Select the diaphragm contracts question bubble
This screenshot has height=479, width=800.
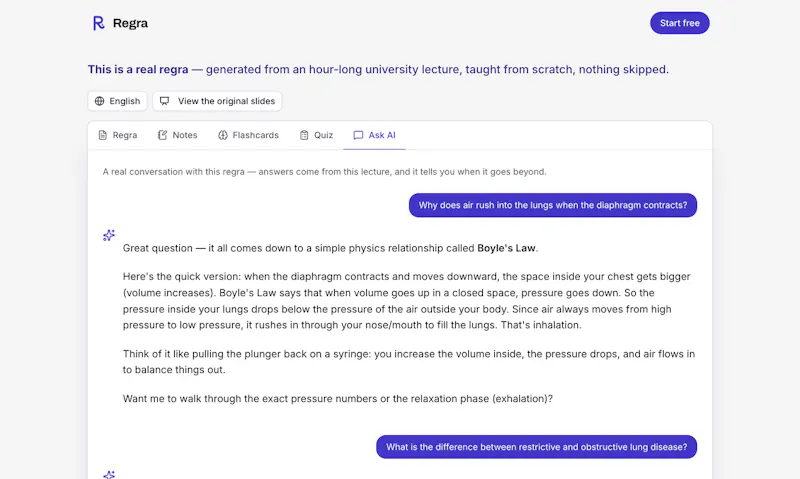pos(553,205)
